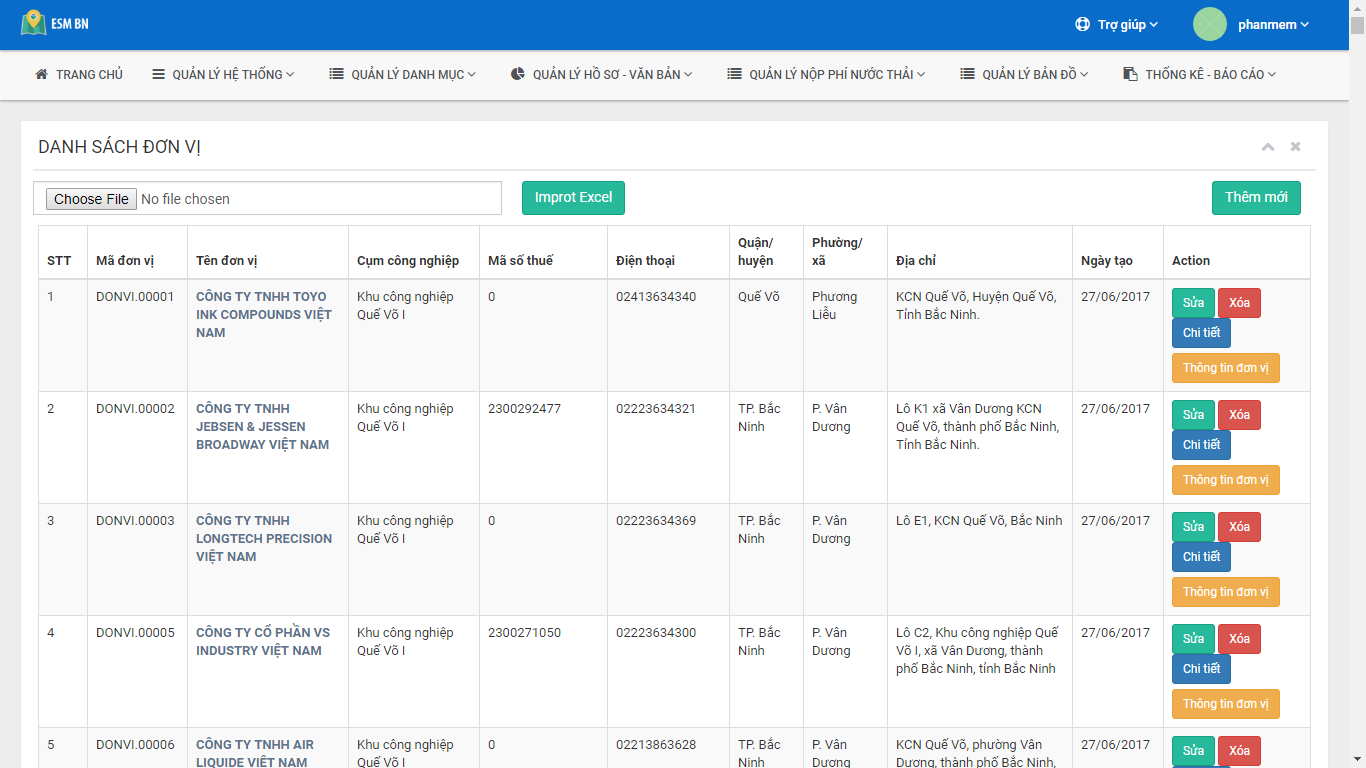Open Chi tiết for DONVI.00002
Image resolution: width=1366 pixels, height=768 pixels.
(x=1201, y=445)
